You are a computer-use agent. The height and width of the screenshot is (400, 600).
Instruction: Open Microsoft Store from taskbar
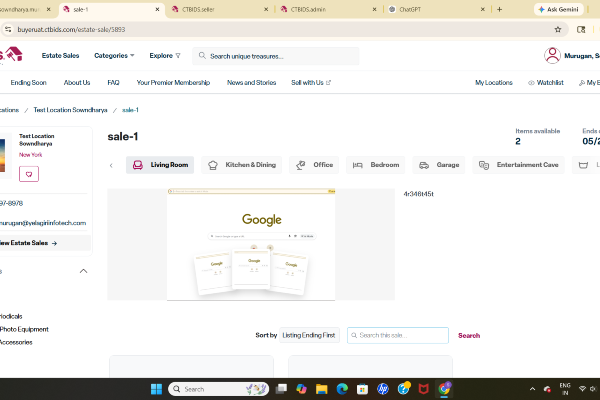click(362, 389)
